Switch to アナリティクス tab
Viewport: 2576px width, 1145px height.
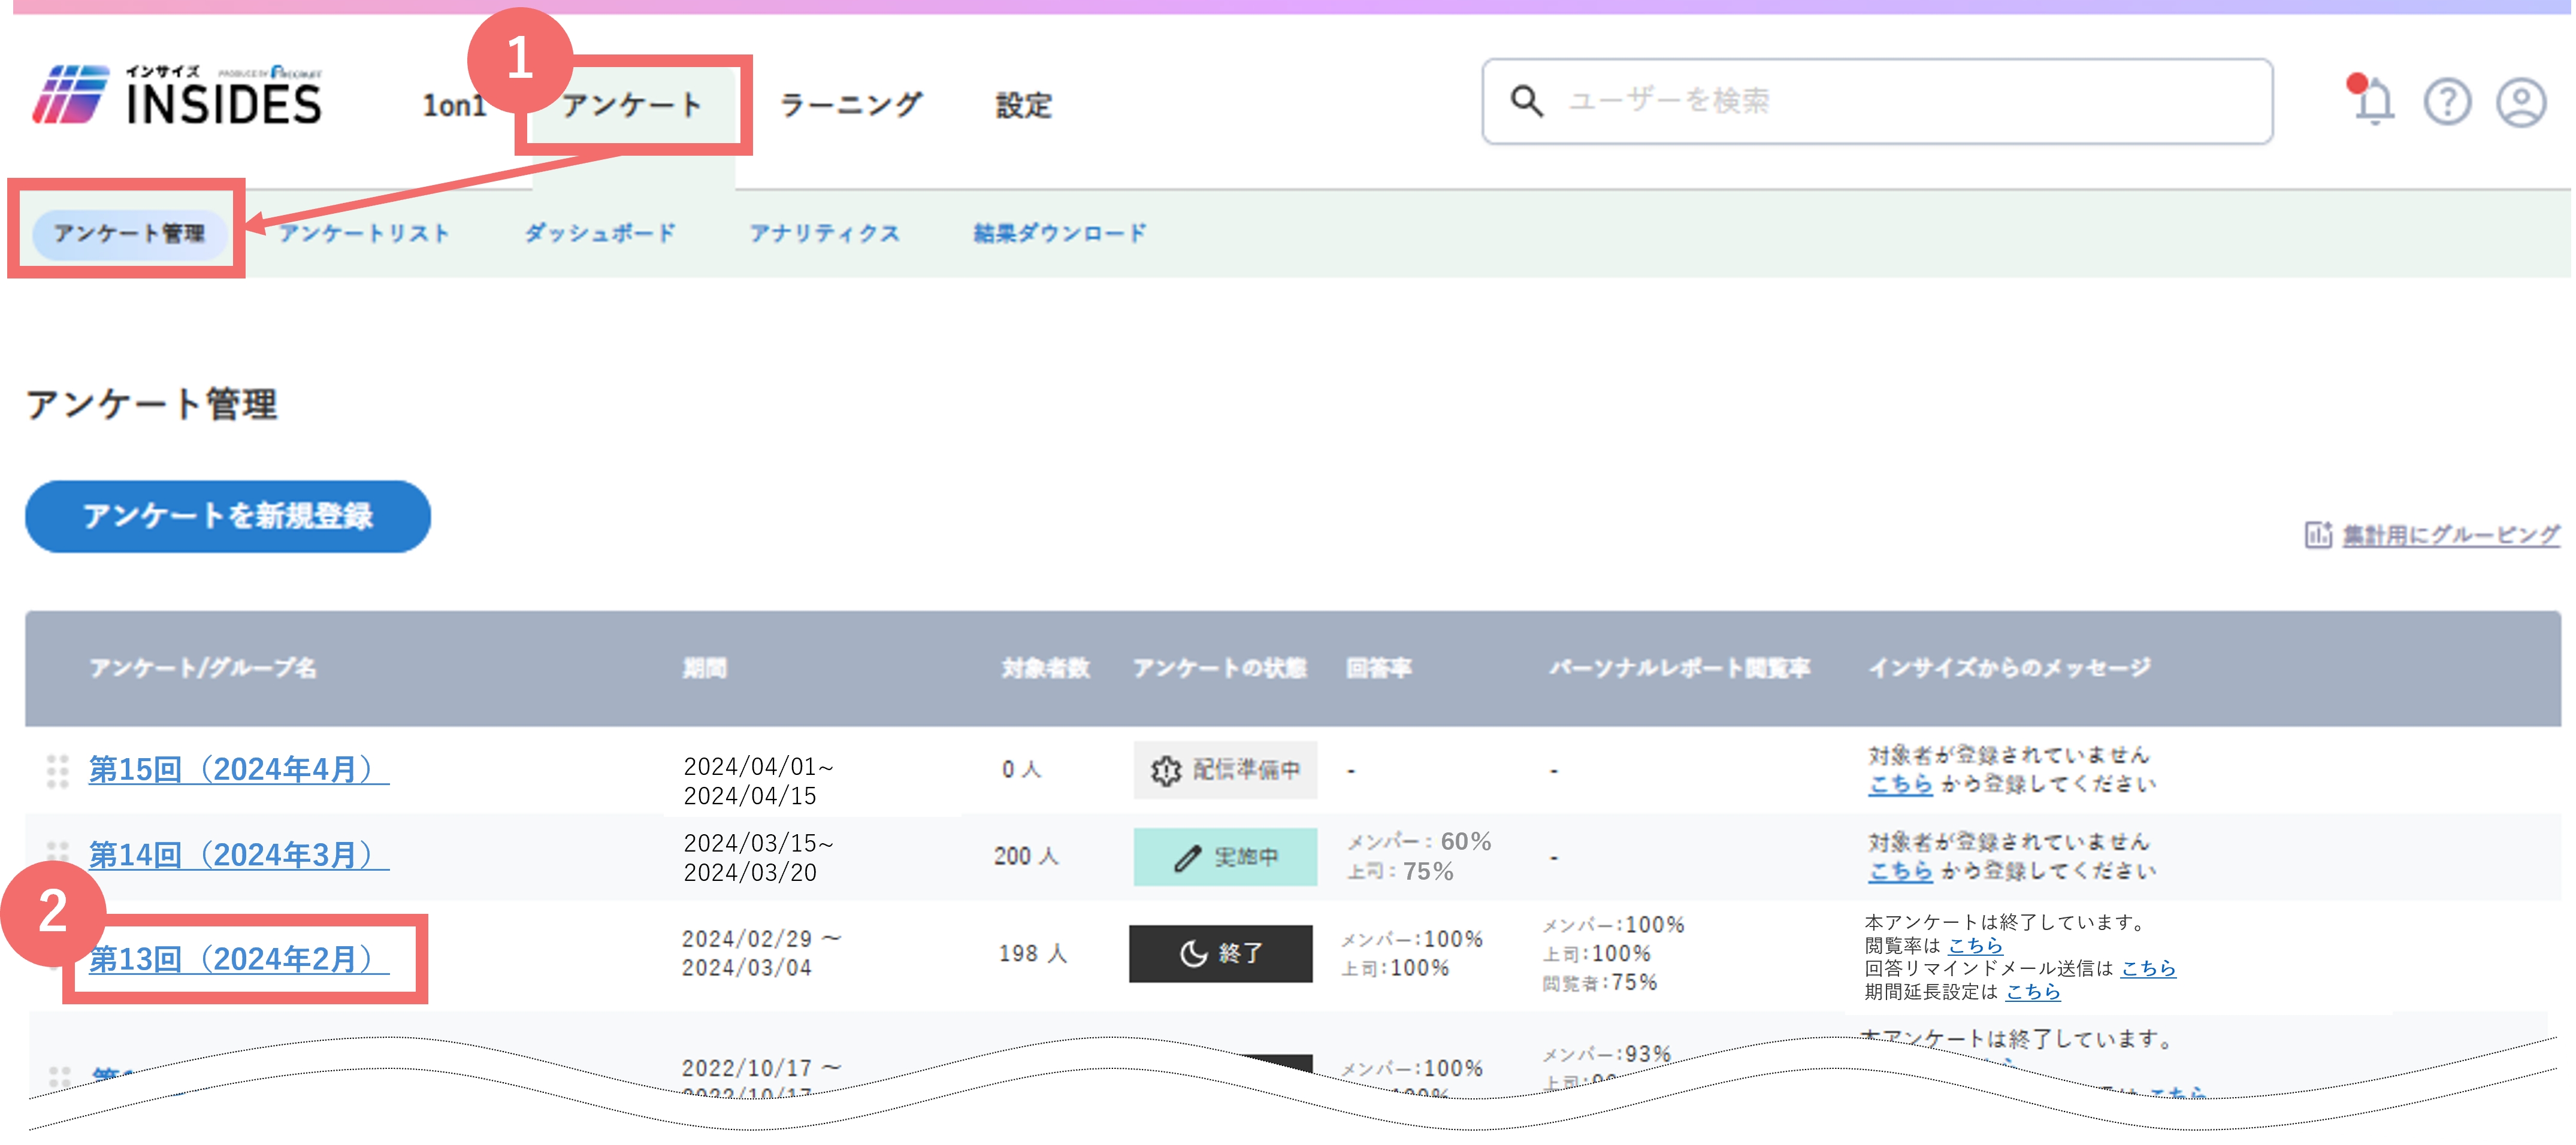click(x=825, y=233)
